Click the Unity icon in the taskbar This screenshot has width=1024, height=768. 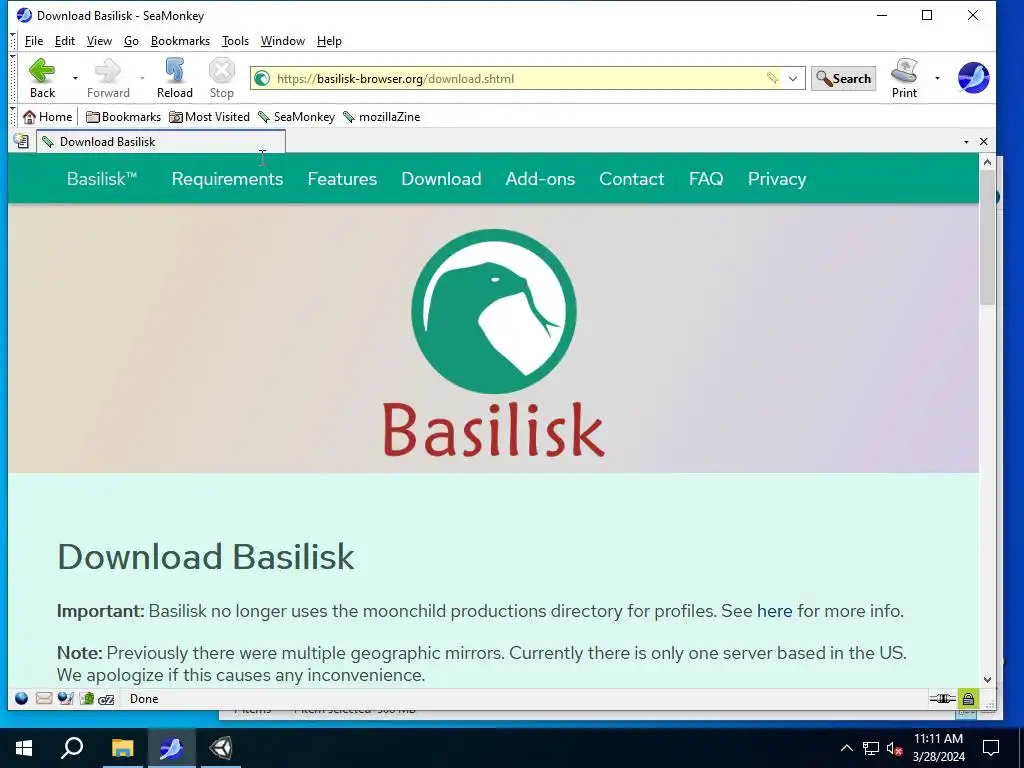[x=221, y=748]
